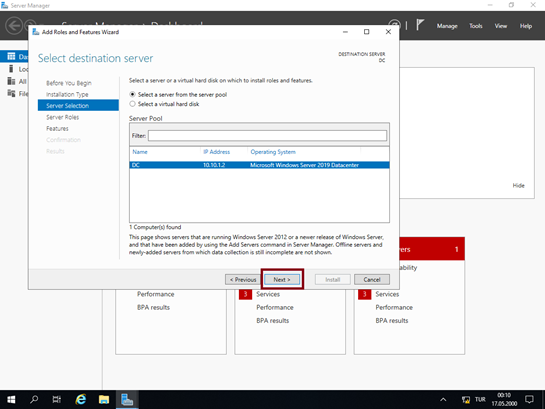Show hidden system tray icons
Image resolution: width=545 pixels, height=409 pixels.
tap(443, 400)
